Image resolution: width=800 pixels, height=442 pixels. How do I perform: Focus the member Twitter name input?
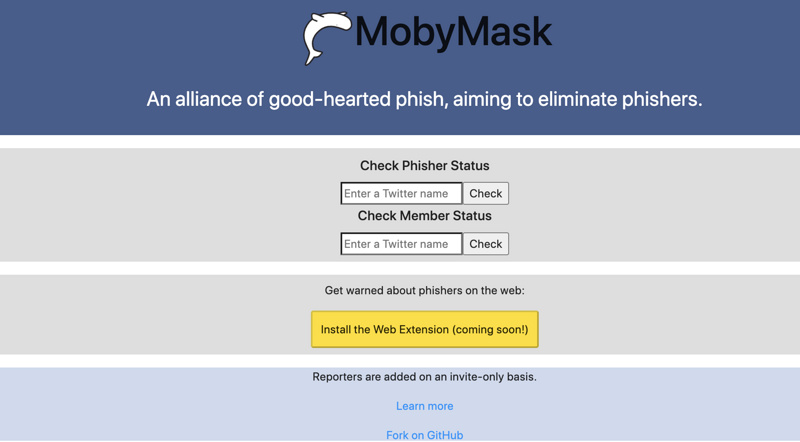tap(401, 244)
